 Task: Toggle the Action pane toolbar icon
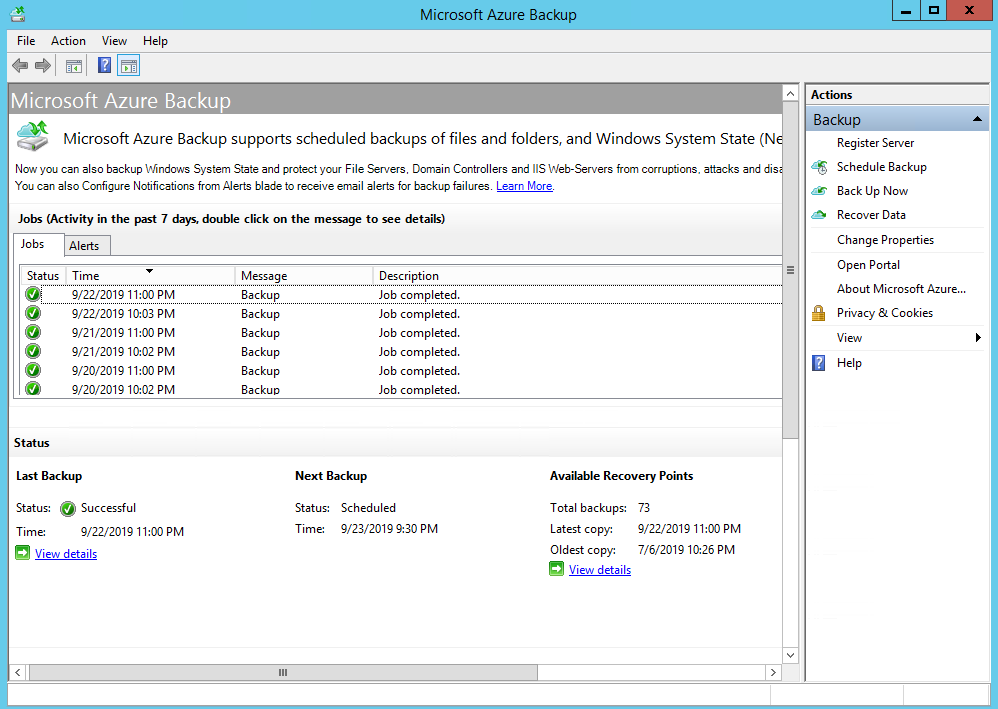coord(129,66)
